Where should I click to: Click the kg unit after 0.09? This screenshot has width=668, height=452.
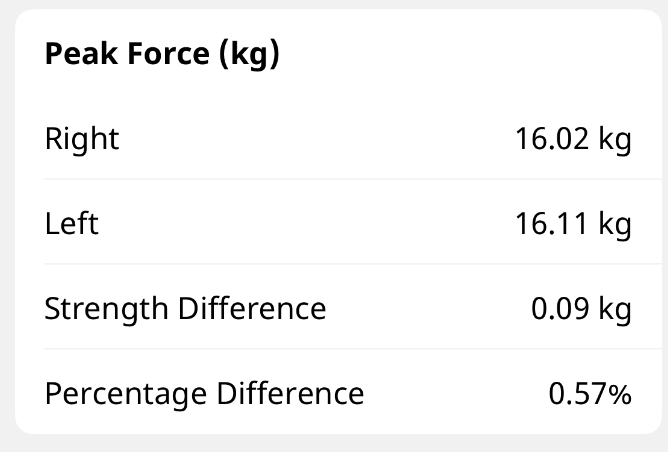tap(614, 308)
